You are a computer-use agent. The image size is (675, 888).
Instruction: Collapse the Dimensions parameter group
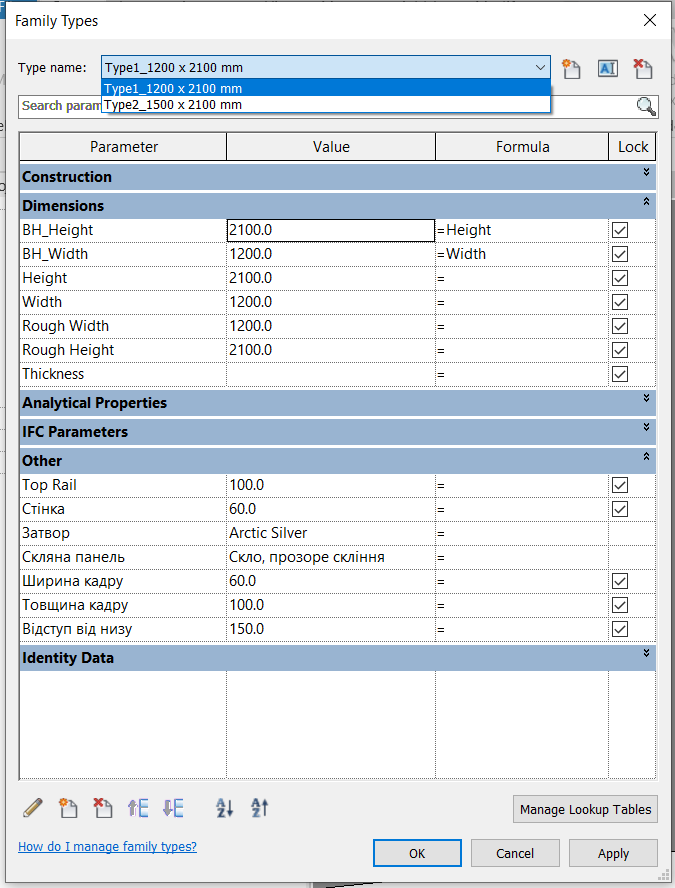coord(647,202)
